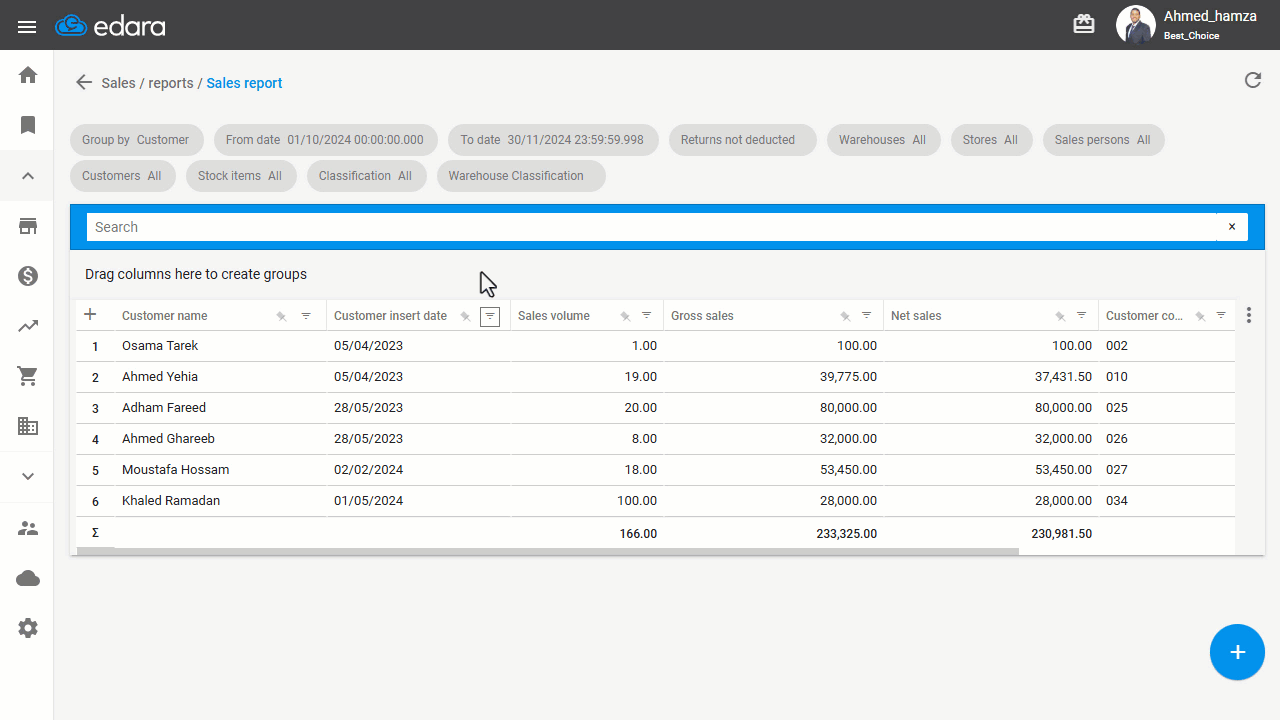This screenshot has height=720, width=1280.
Task: Select the Ahmed Yehia customer cell
Action: coord(221,377)
